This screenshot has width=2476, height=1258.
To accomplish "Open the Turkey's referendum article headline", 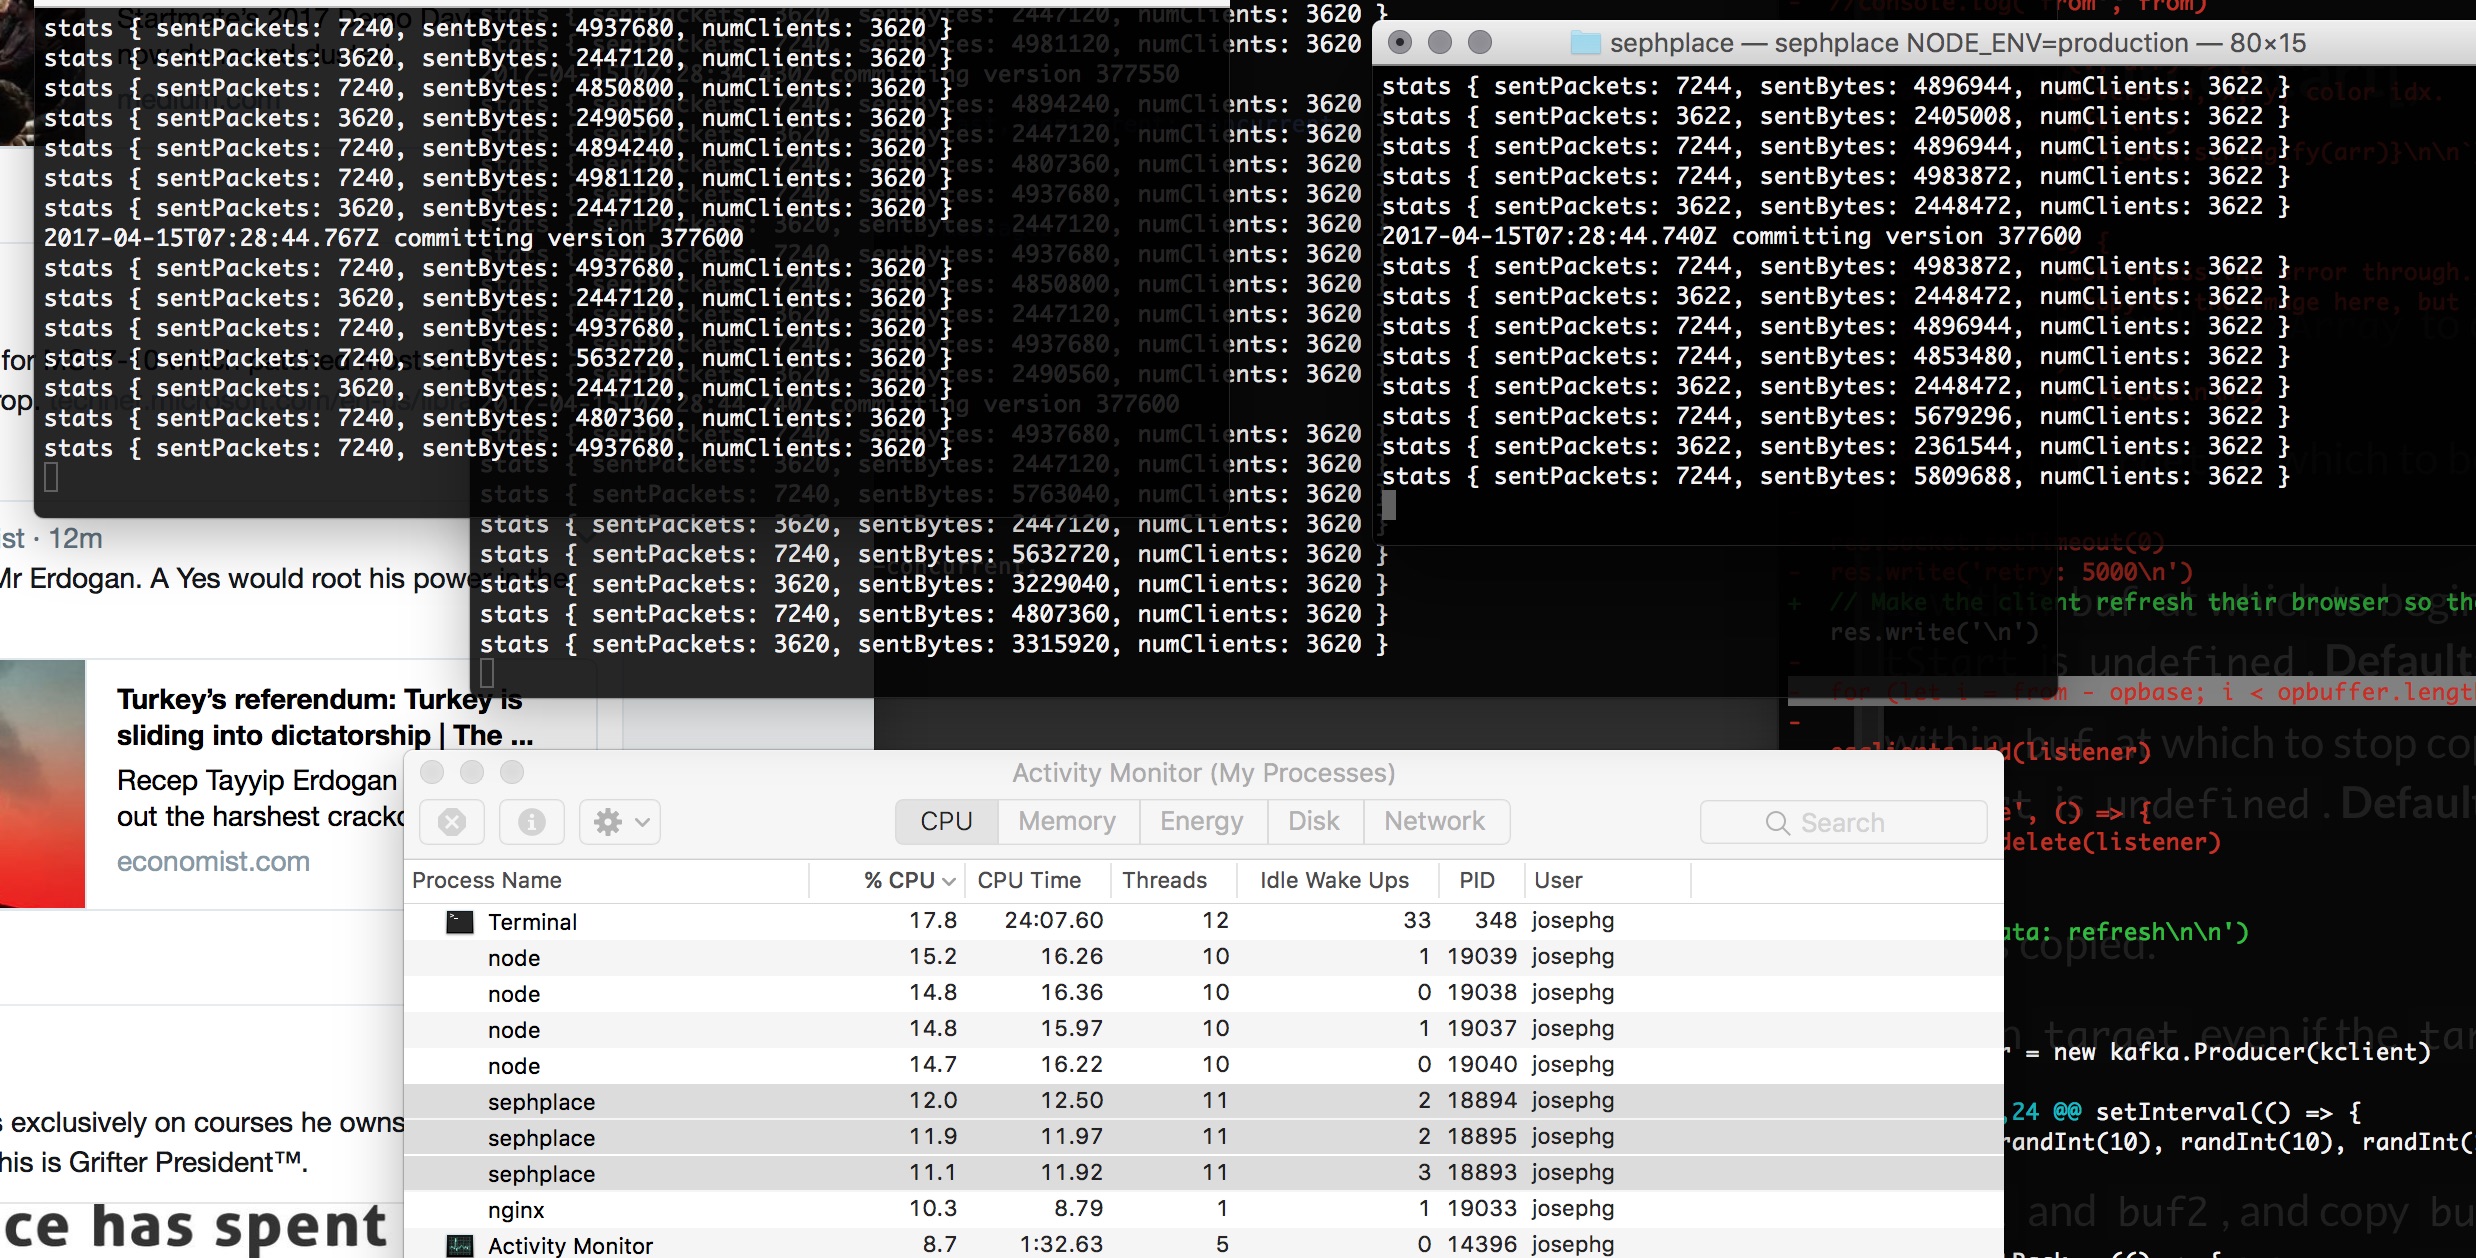I will [325, 717].
